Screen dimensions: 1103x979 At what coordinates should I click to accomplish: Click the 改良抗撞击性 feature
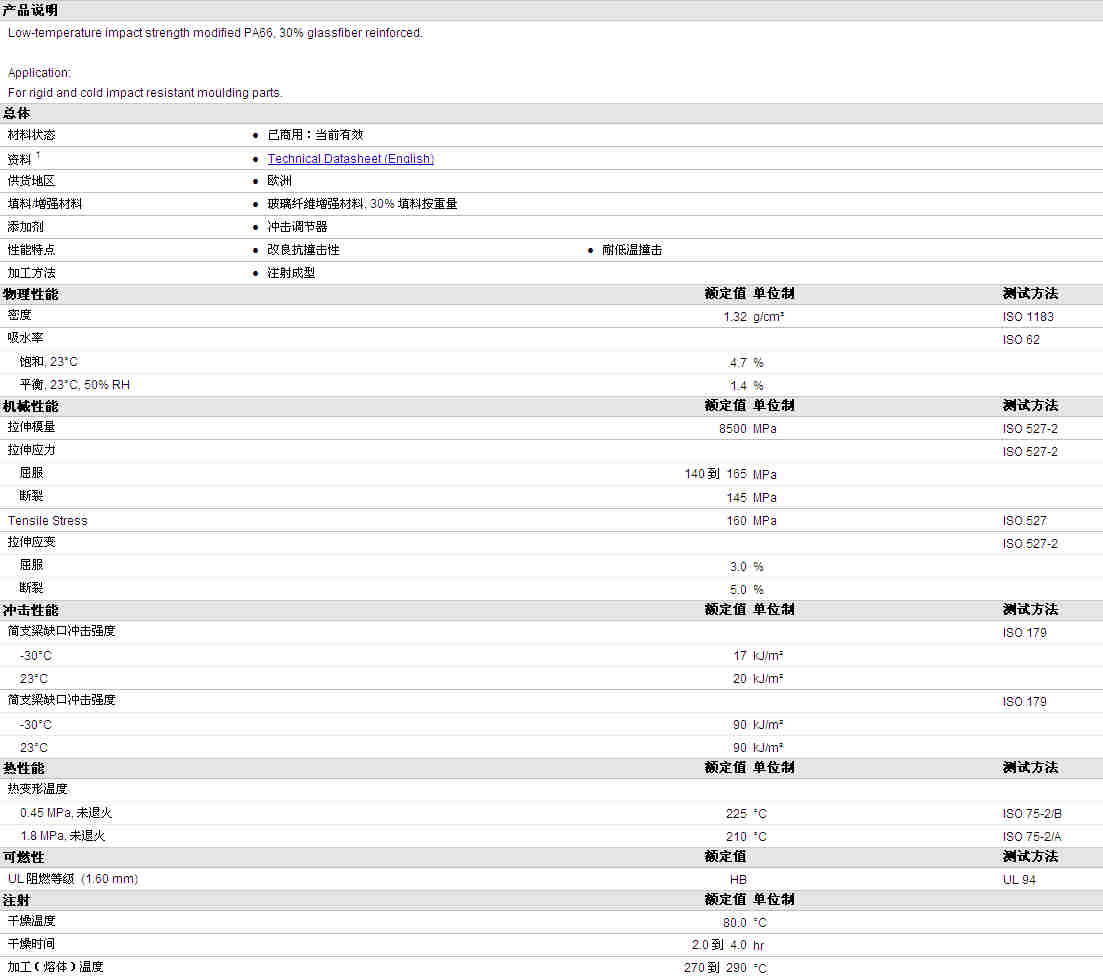(303, 250)
